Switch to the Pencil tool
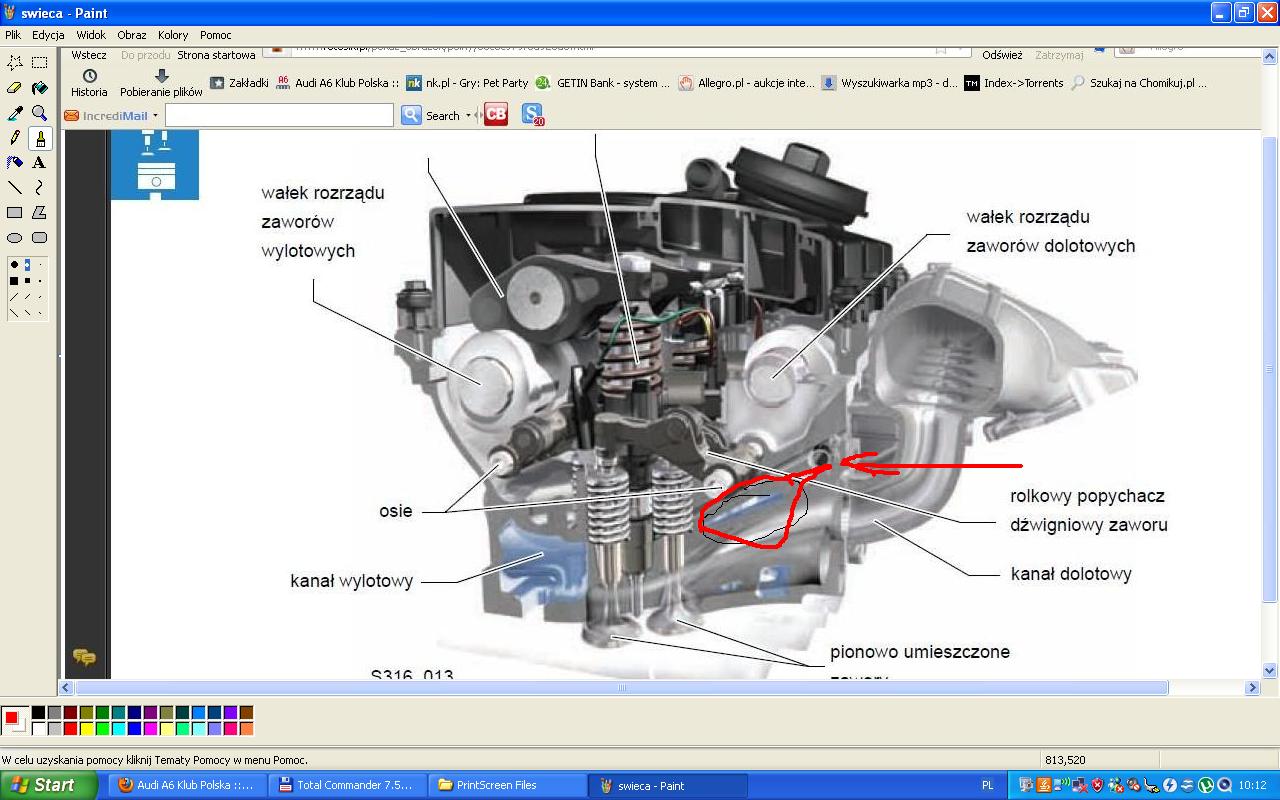Image resolution: width=1280 pixels, height=800 pixels. tap(15, 138)
